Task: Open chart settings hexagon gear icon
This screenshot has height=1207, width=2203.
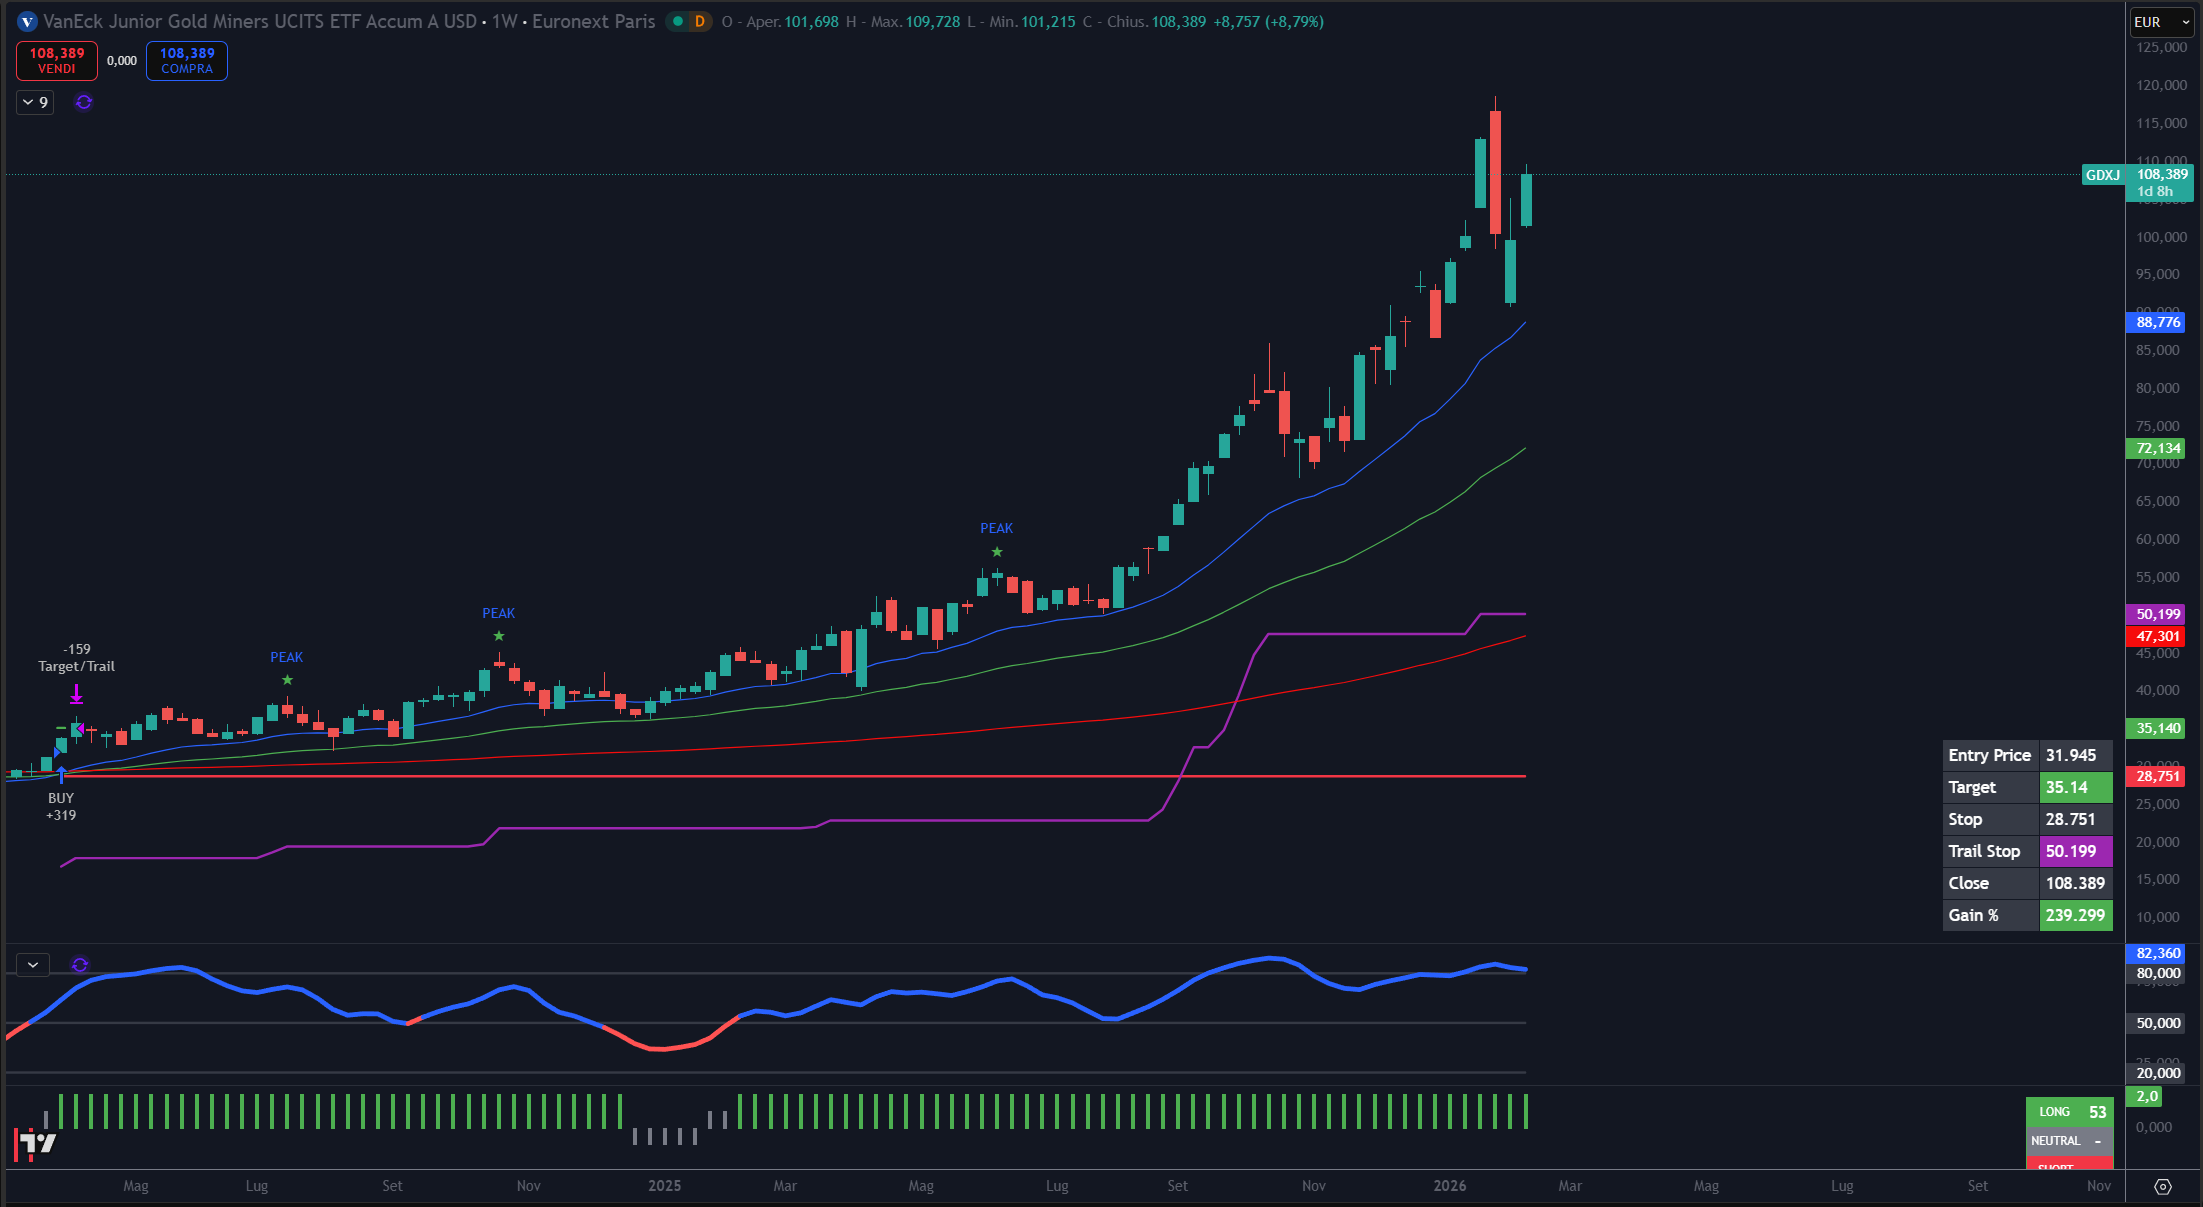Action: point(2163,1186)
